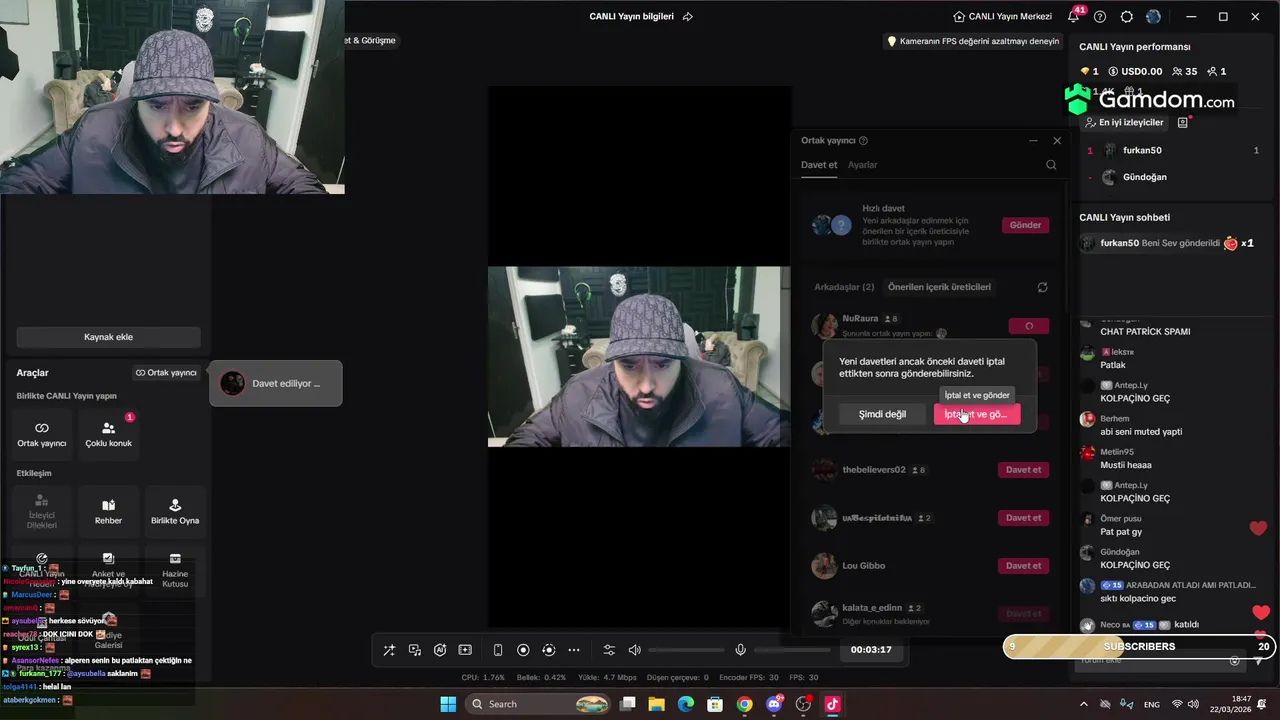The height and width of the screenshot is (720, 1280).
Task: Open the Ortak yayıncı tool tile
Action: click(x=42, y=434)
